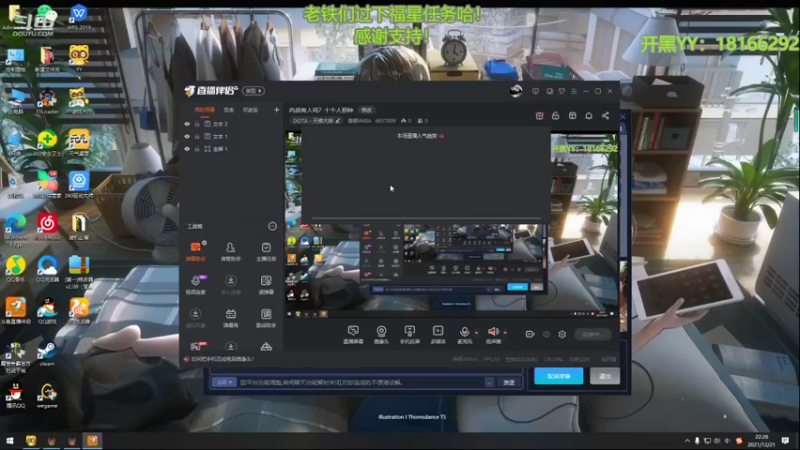Click the share icon in stream header
800x450 pixels.
(x=605, y=116)
